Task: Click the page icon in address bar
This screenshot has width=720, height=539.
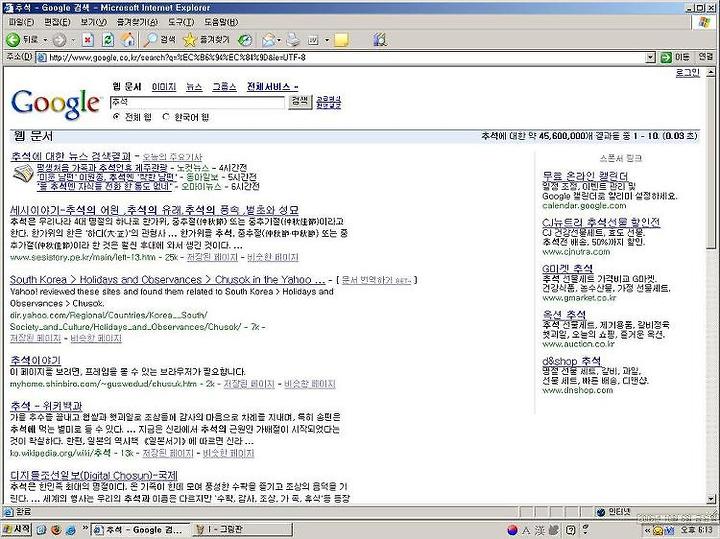Action: point(41,57)
